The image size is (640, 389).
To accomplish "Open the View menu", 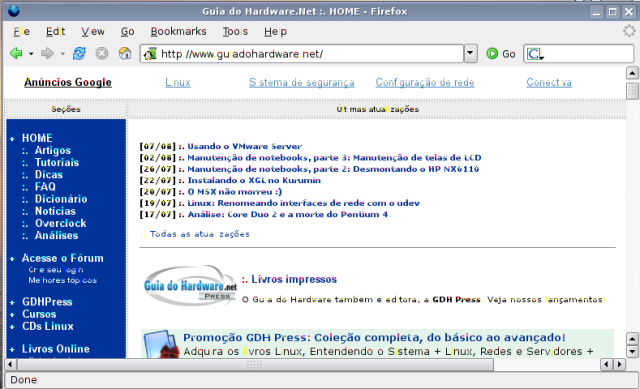I will click(x=93, y=31).
